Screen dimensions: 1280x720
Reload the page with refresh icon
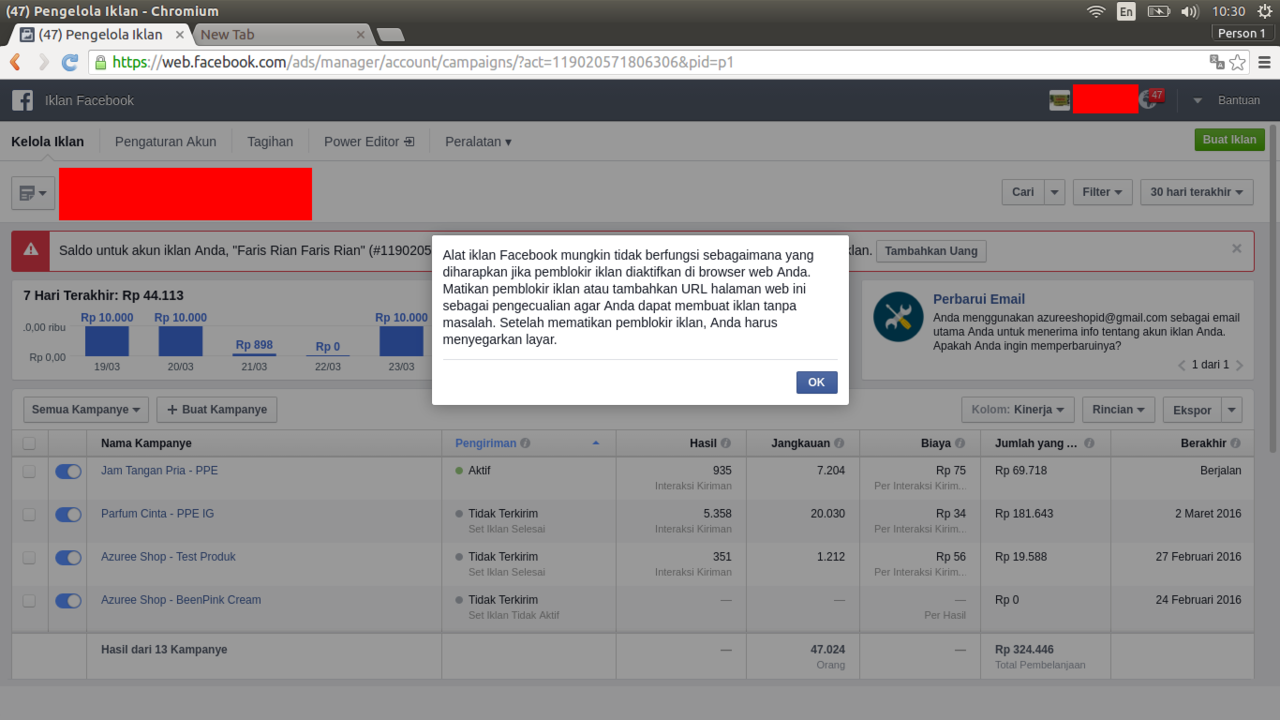pos(70,62)
